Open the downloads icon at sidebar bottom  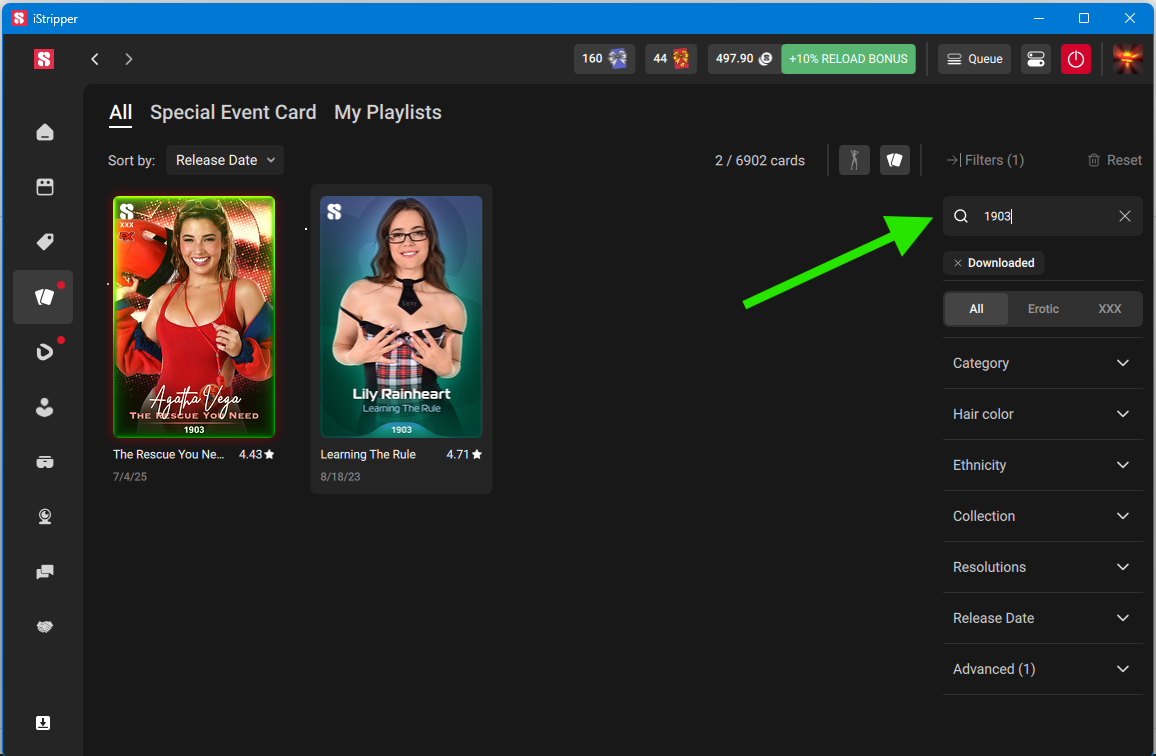[x=44, y=723]
